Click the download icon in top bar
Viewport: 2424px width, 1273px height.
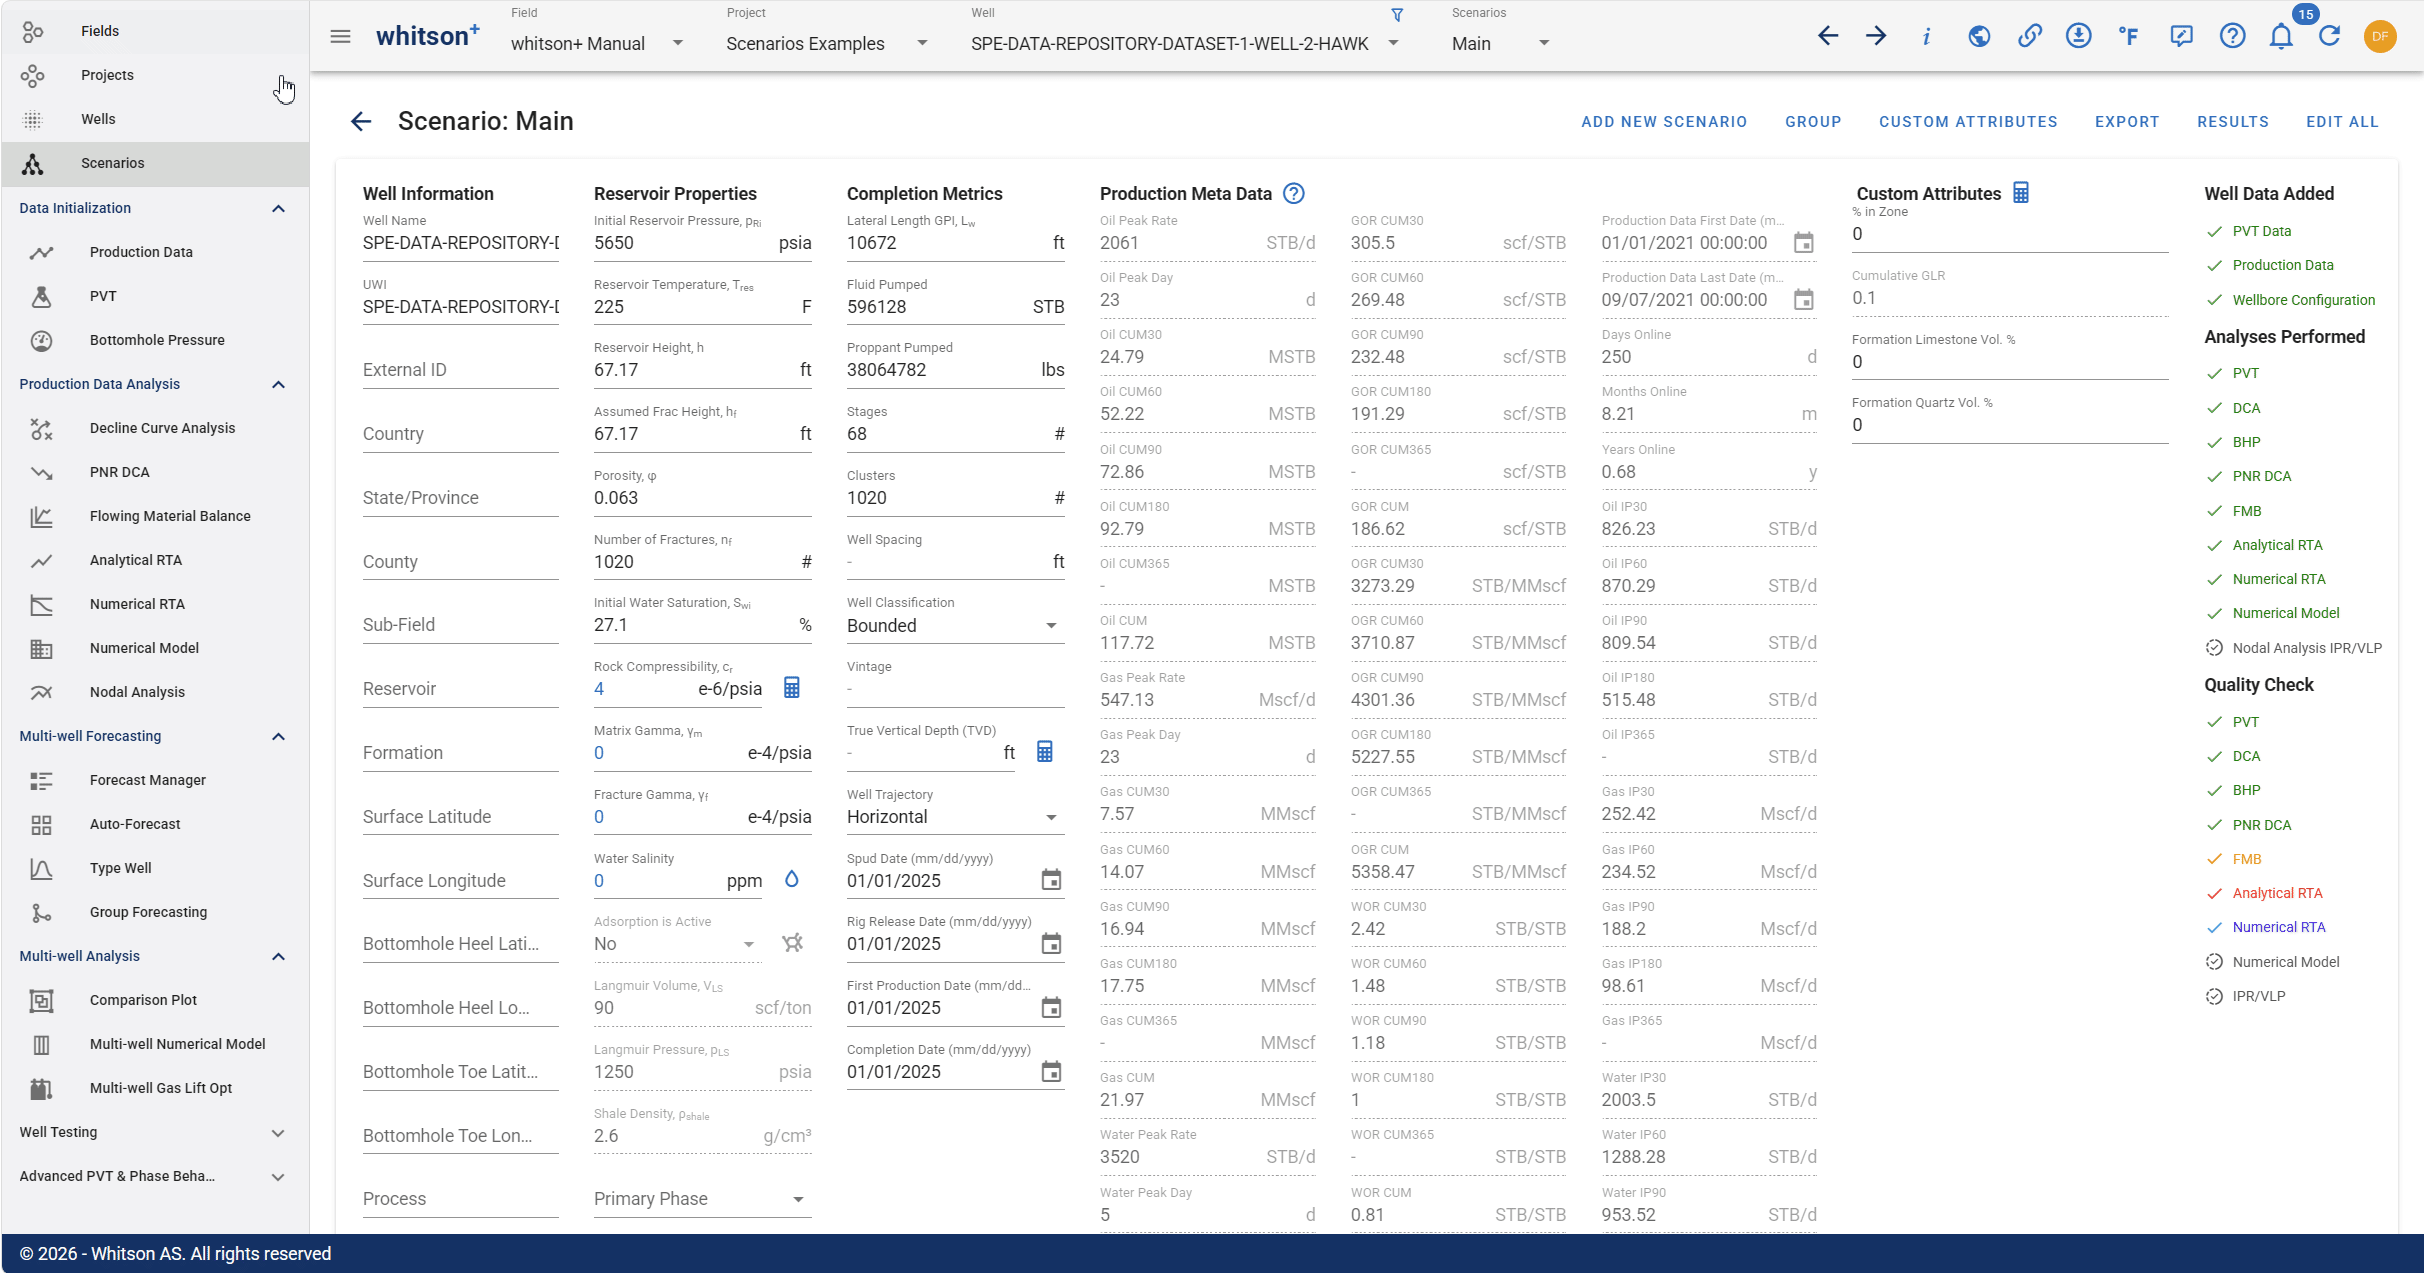pyautogui.click(x=2079, y=37)
